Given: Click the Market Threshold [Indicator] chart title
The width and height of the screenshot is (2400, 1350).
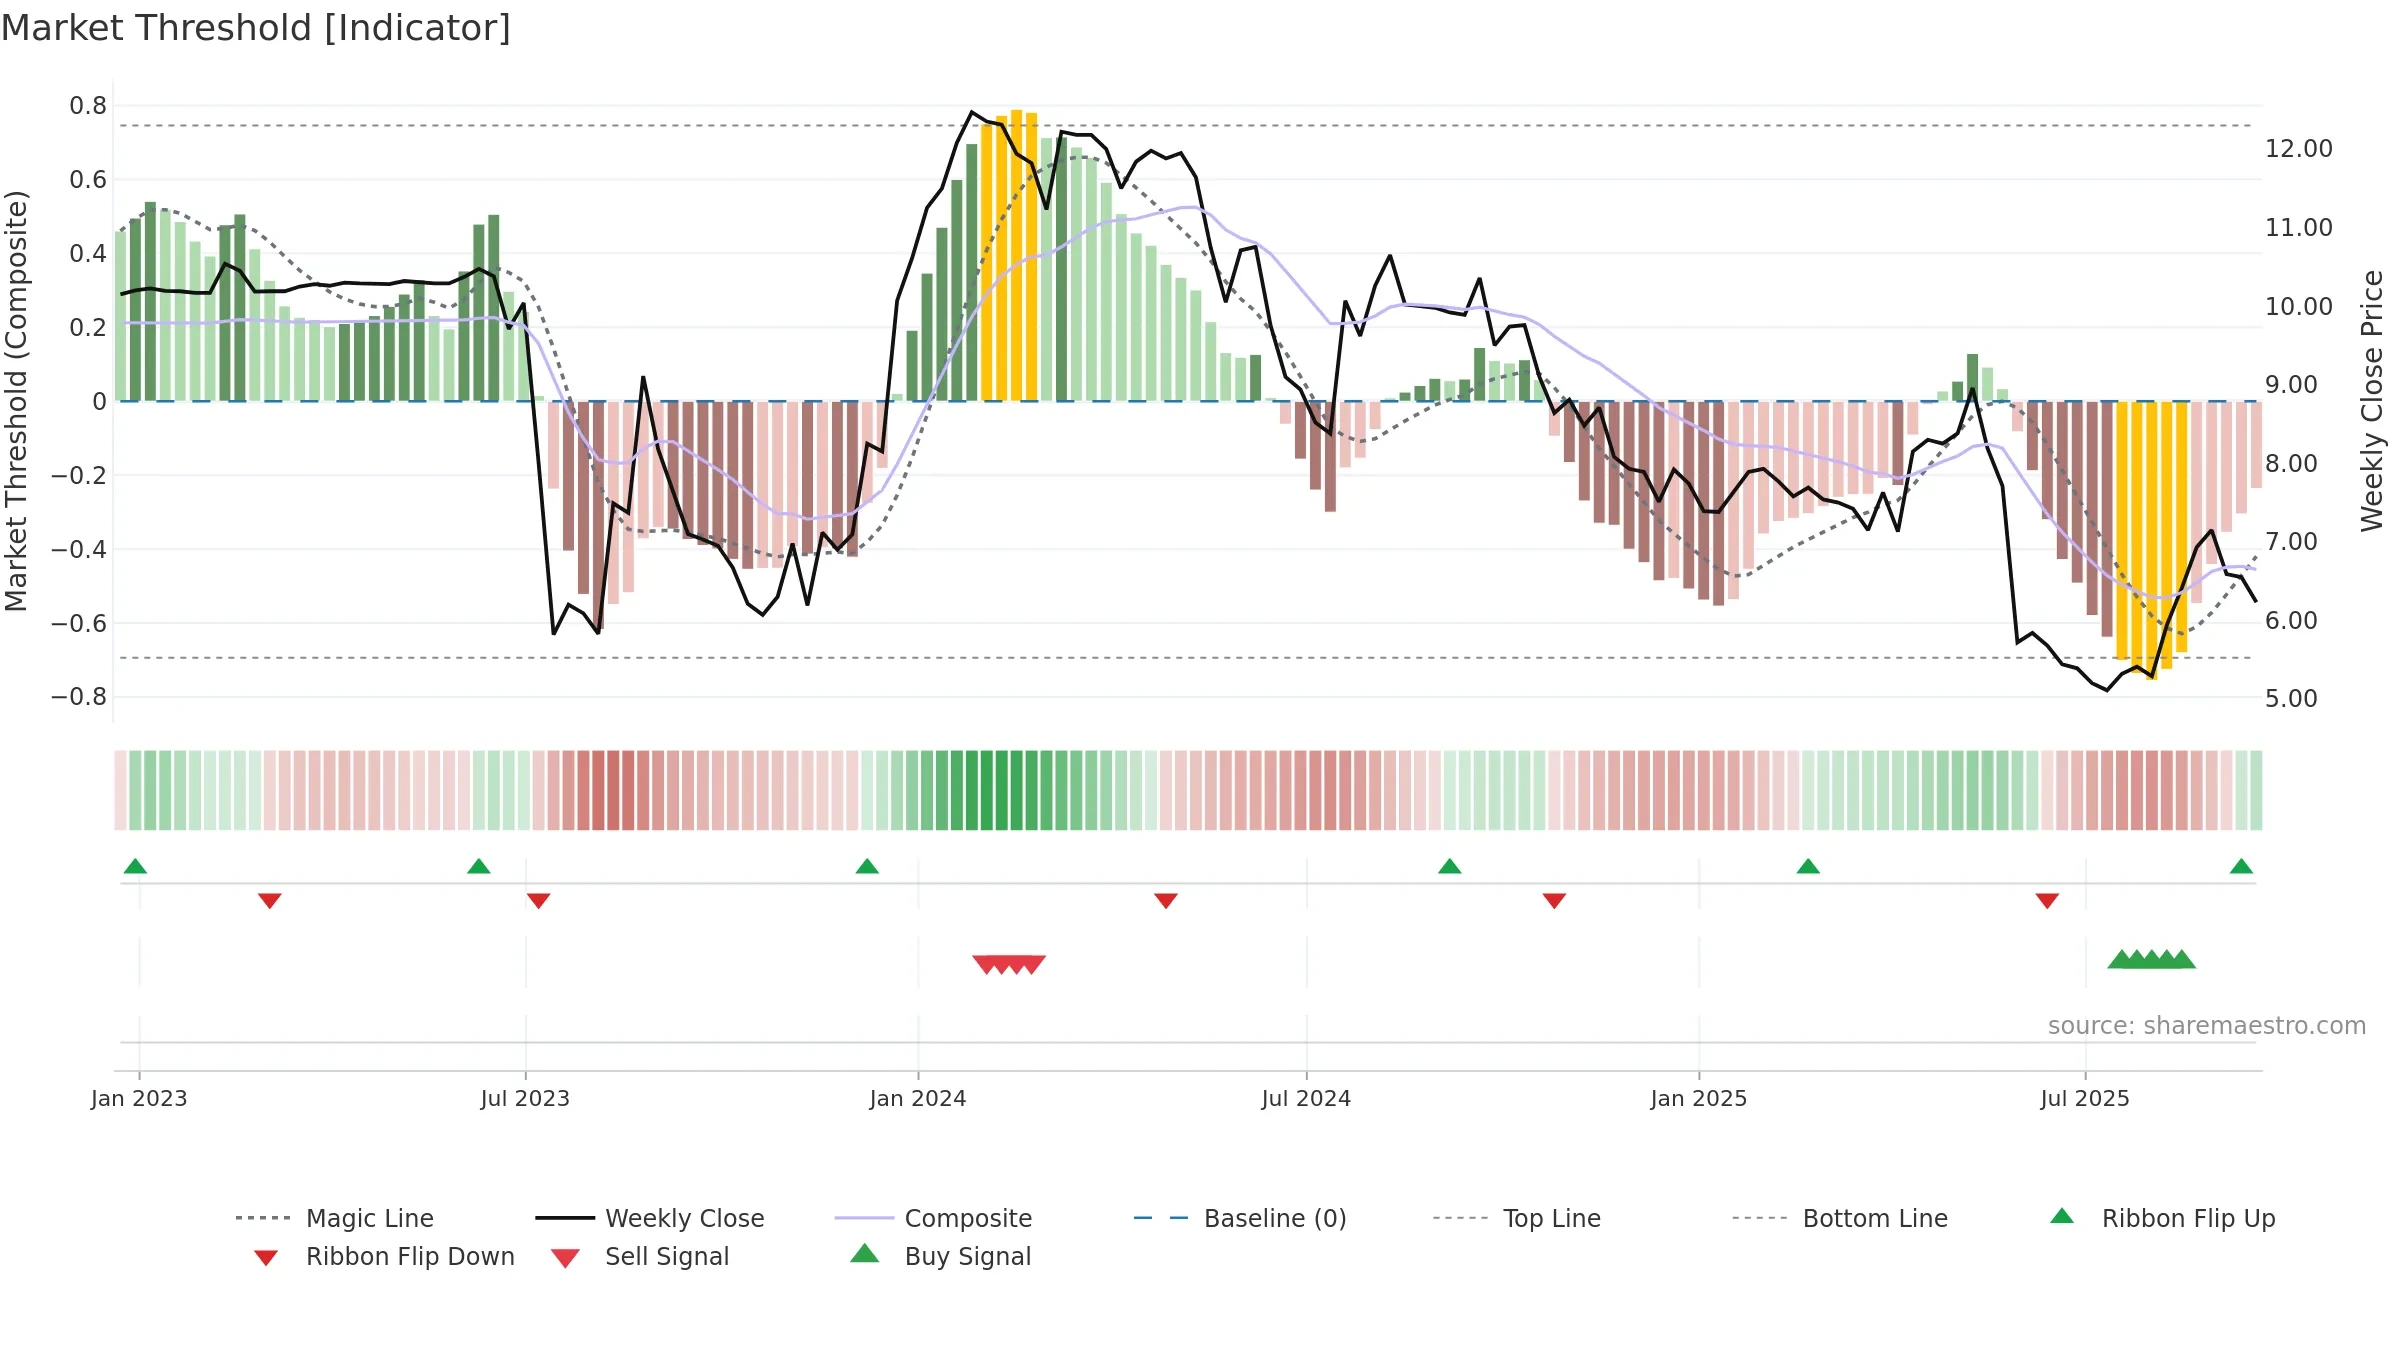Looking at the screenshot, I should point(256,28).
